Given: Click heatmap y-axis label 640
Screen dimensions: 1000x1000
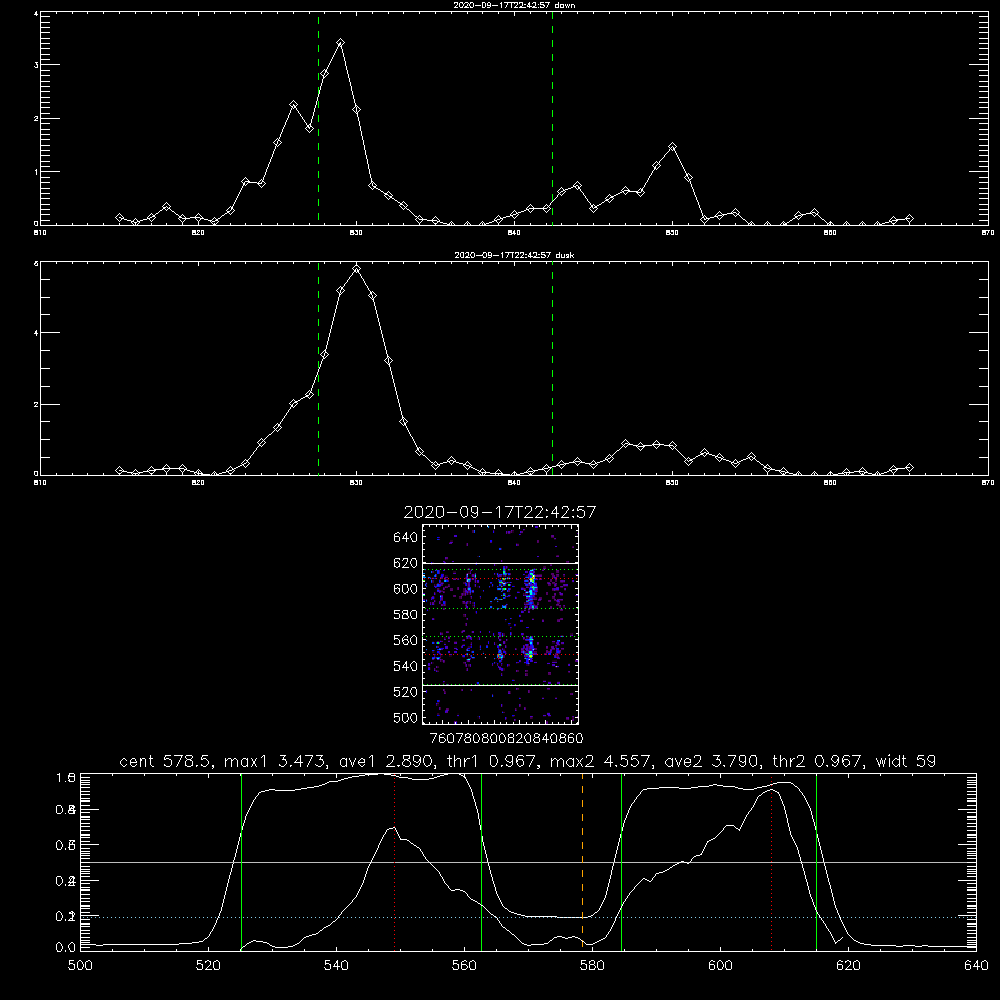Looking at the screenshot, I should pos(406,538).
